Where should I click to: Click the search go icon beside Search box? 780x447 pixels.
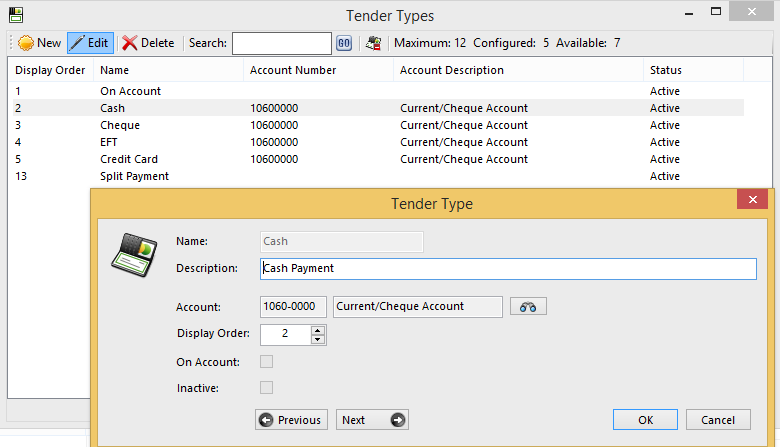click(x=344, y=43)
